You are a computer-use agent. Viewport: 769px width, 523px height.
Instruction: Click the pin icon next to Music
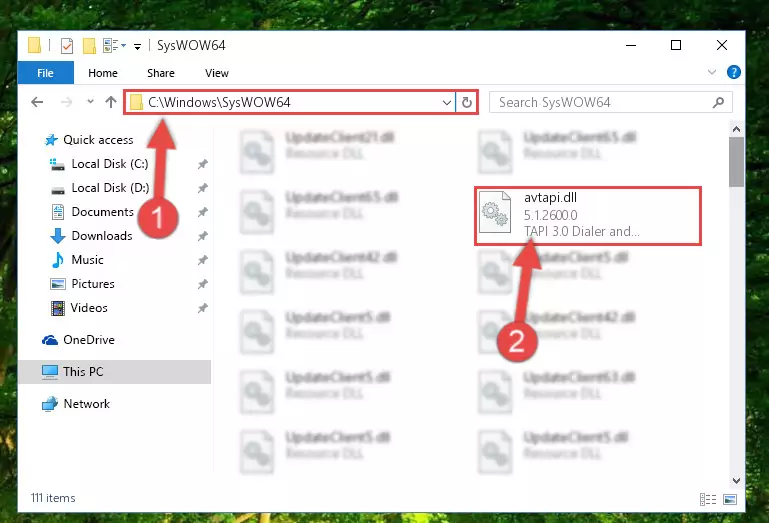point(203,260)
